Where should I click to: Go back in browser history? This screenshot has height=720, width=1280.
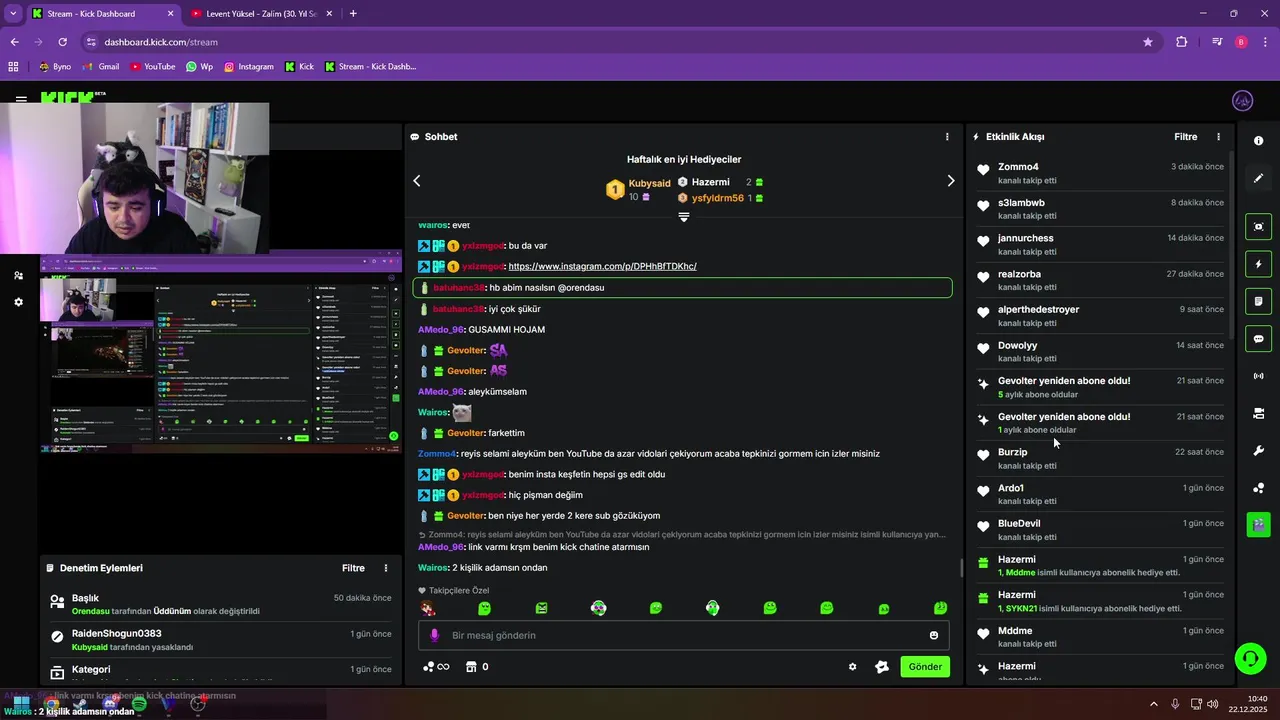(x=14, y=42)
